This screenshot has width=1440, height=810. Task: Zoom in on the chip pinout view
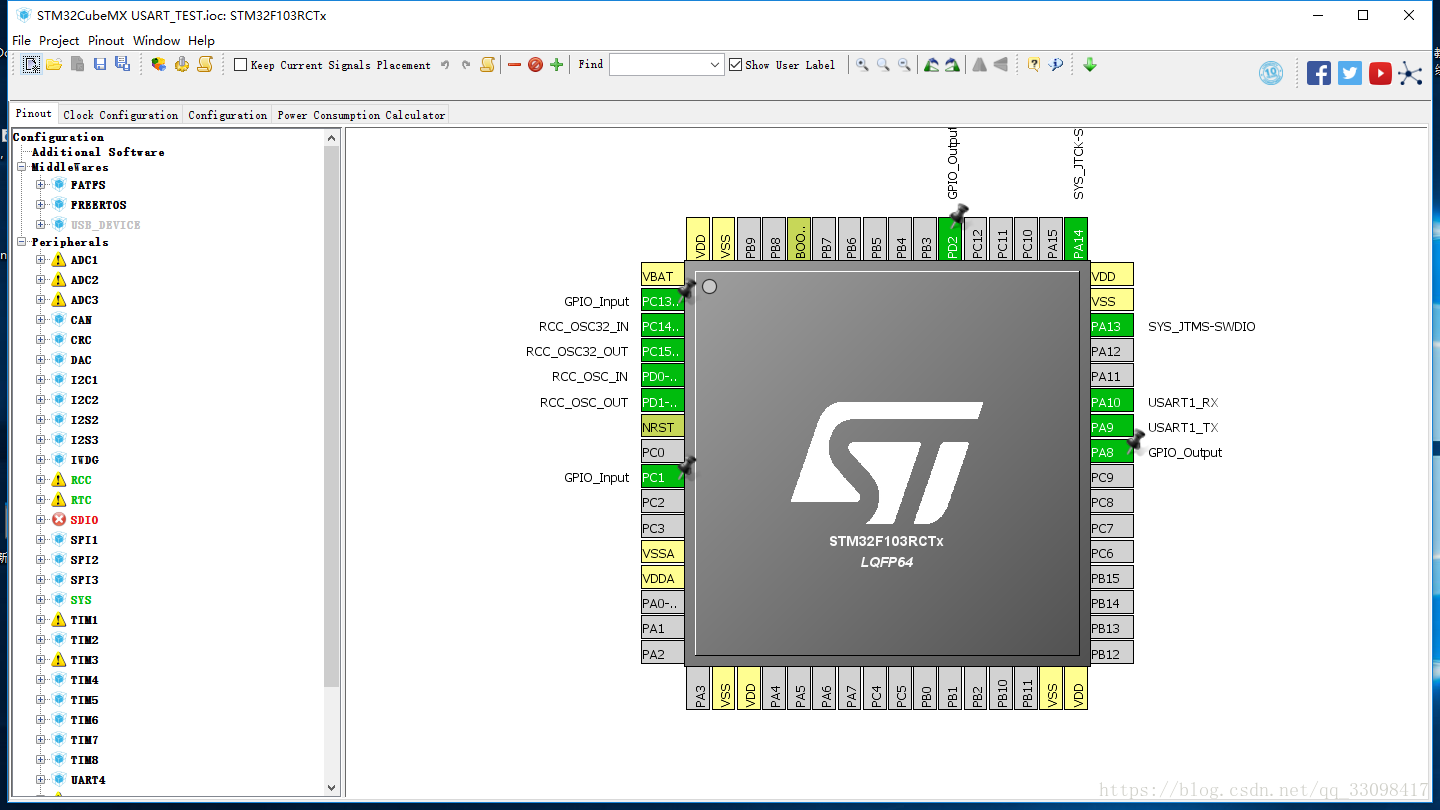(x=861, y=63)
